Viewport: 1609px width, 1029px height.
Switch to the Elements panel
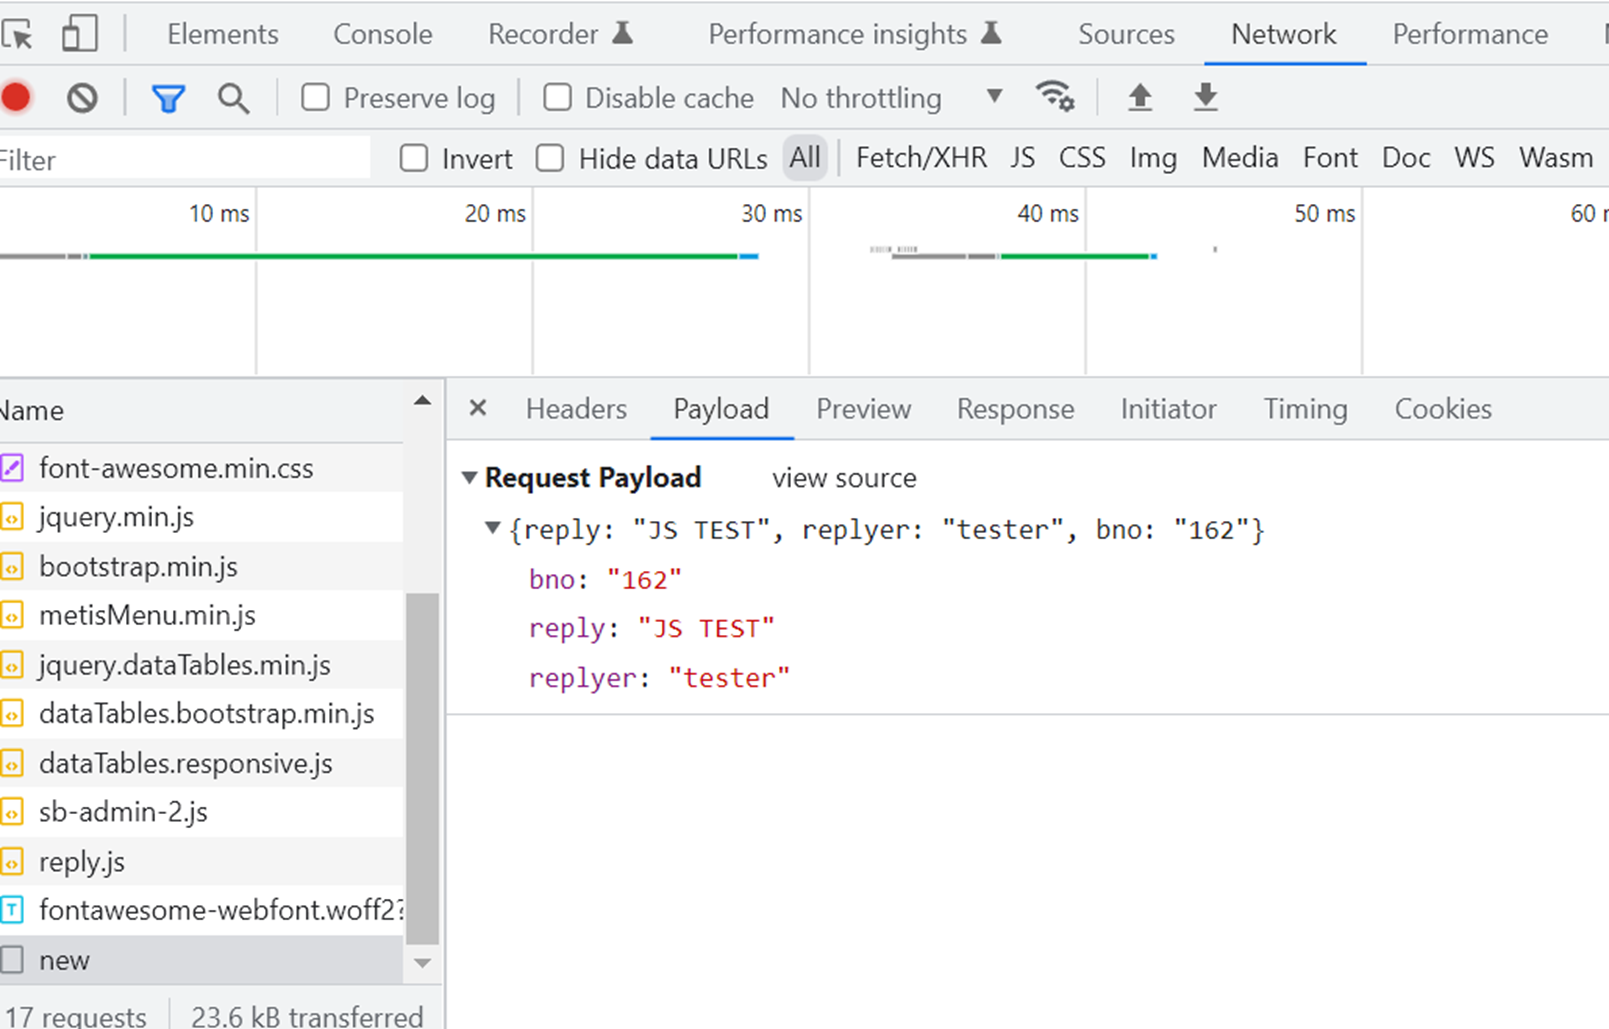(x=223, y=34)
